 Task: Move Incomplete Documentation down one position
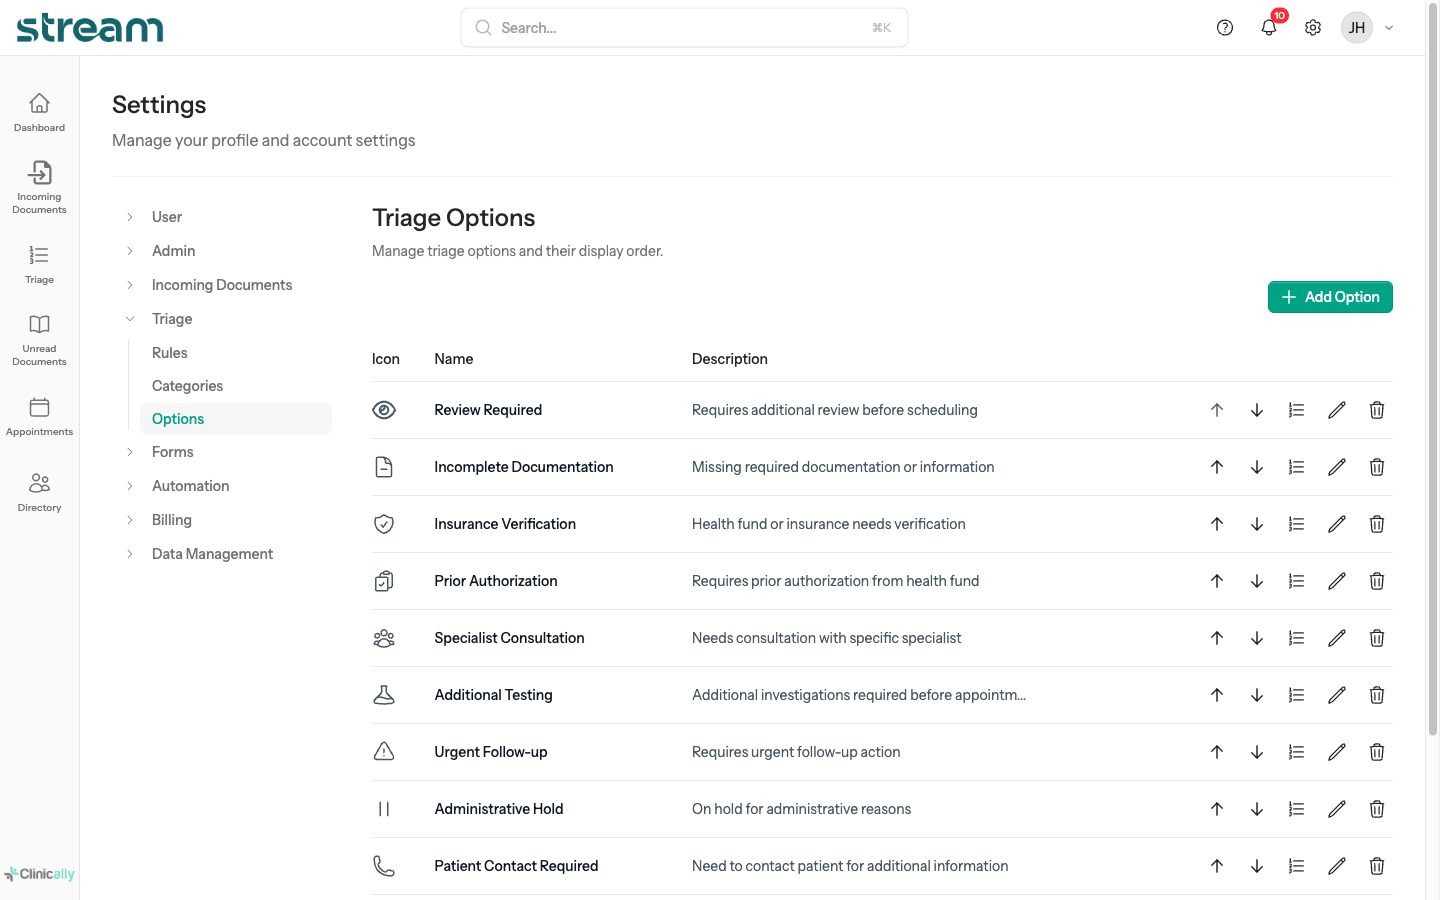[x=1257, y=467]
